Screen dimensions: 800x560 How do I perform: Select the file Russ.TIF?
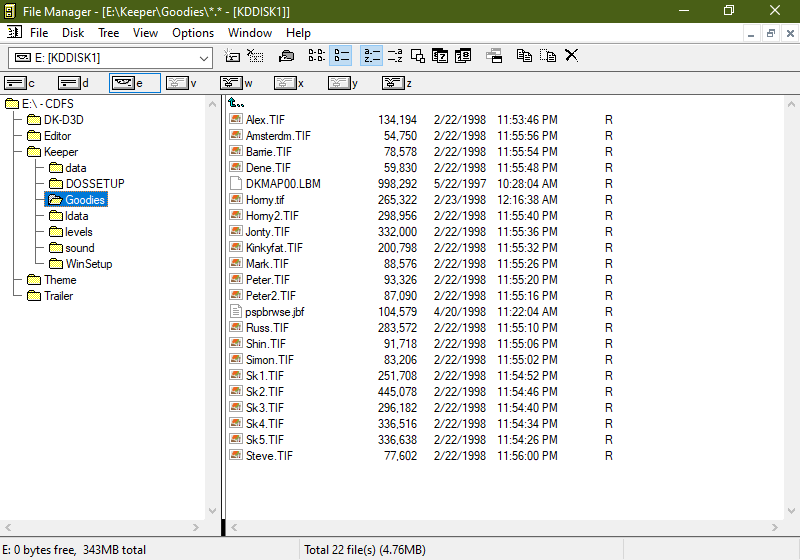coord(267,327)
